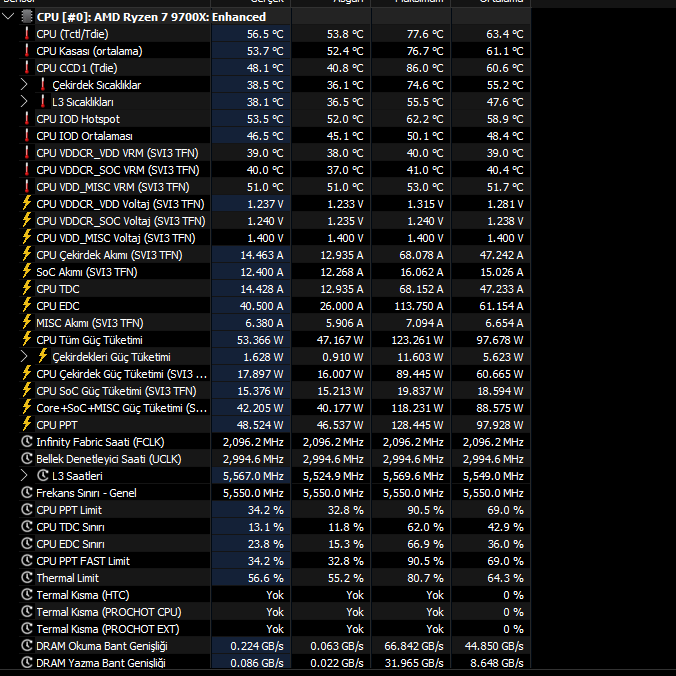
Task: Click the 80.7 % maximum Thermal Limit cell
Action: [x=411, y=578]
